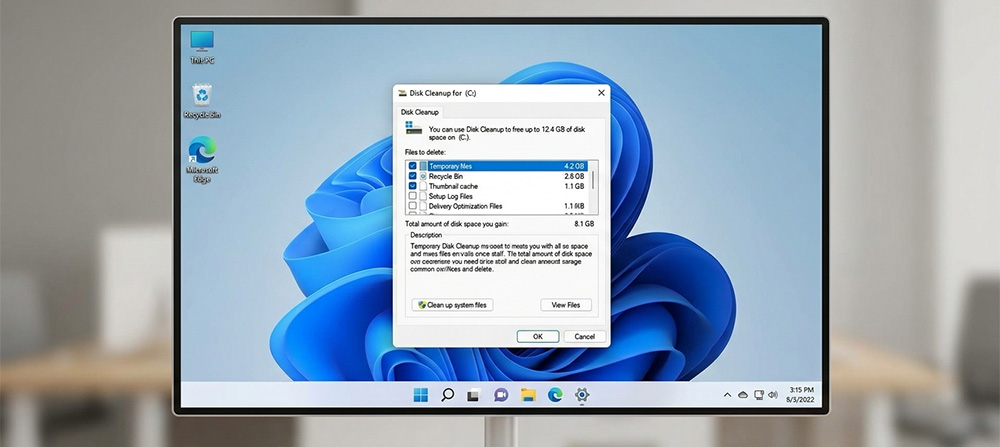Image resolution: width=1000 pixels, height=447 pixels.
Task: Click the View Files button
Action: point(566,305)
